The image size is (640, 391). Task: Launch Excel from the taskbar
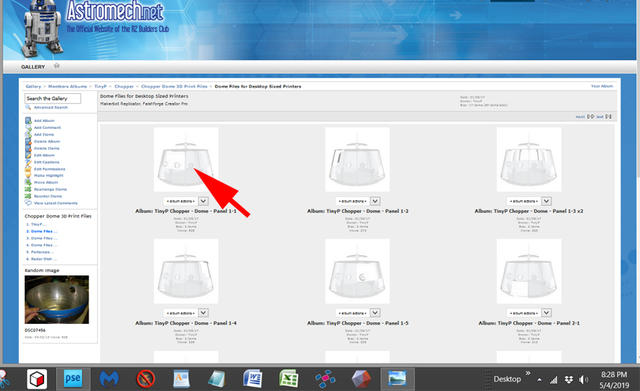(x=289, y=378)
